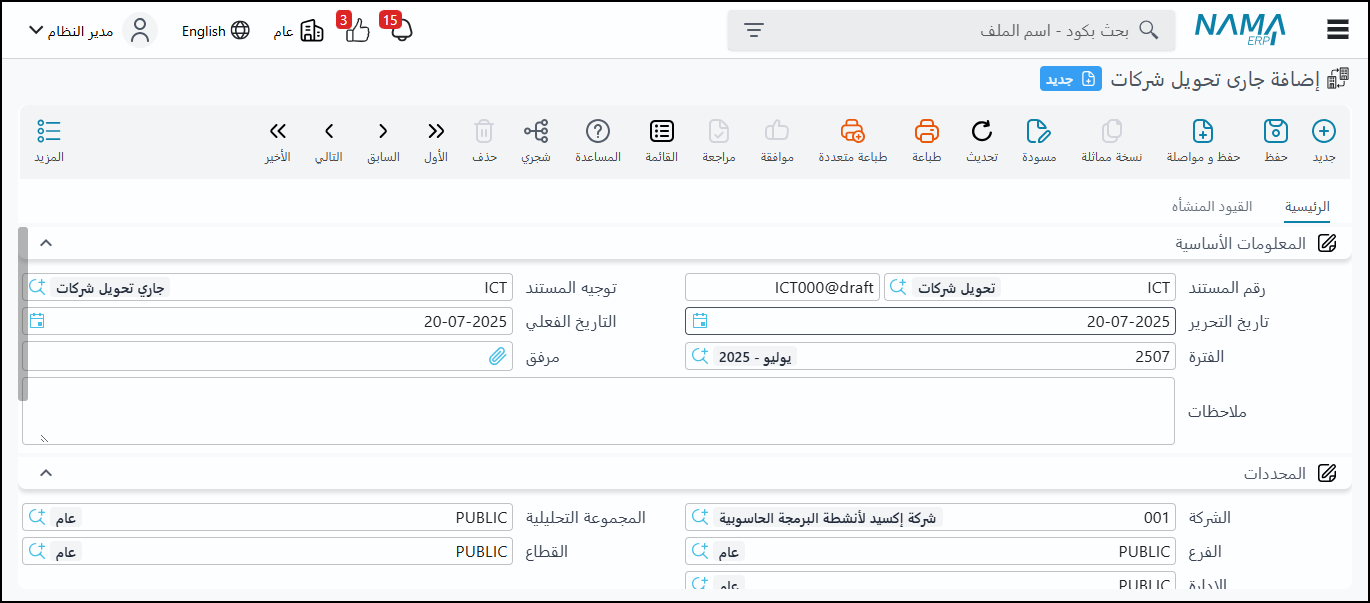Click the notifications bell icon
This screenshot has height=603, width=1370.
coord(401,31)
